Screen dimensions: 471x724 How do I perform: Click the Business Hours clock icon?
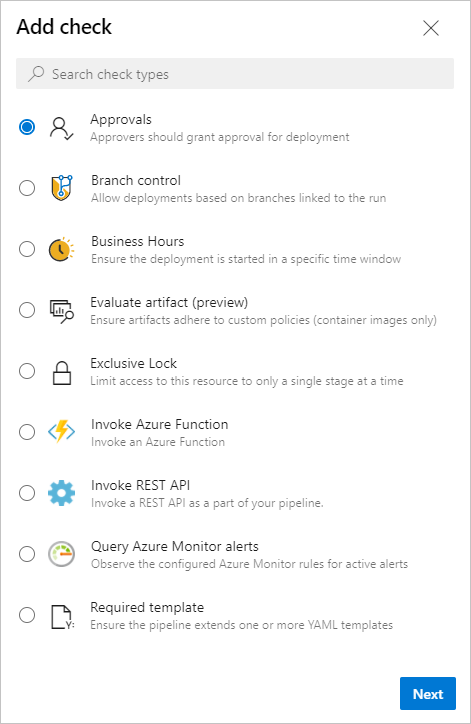[61, 249]
